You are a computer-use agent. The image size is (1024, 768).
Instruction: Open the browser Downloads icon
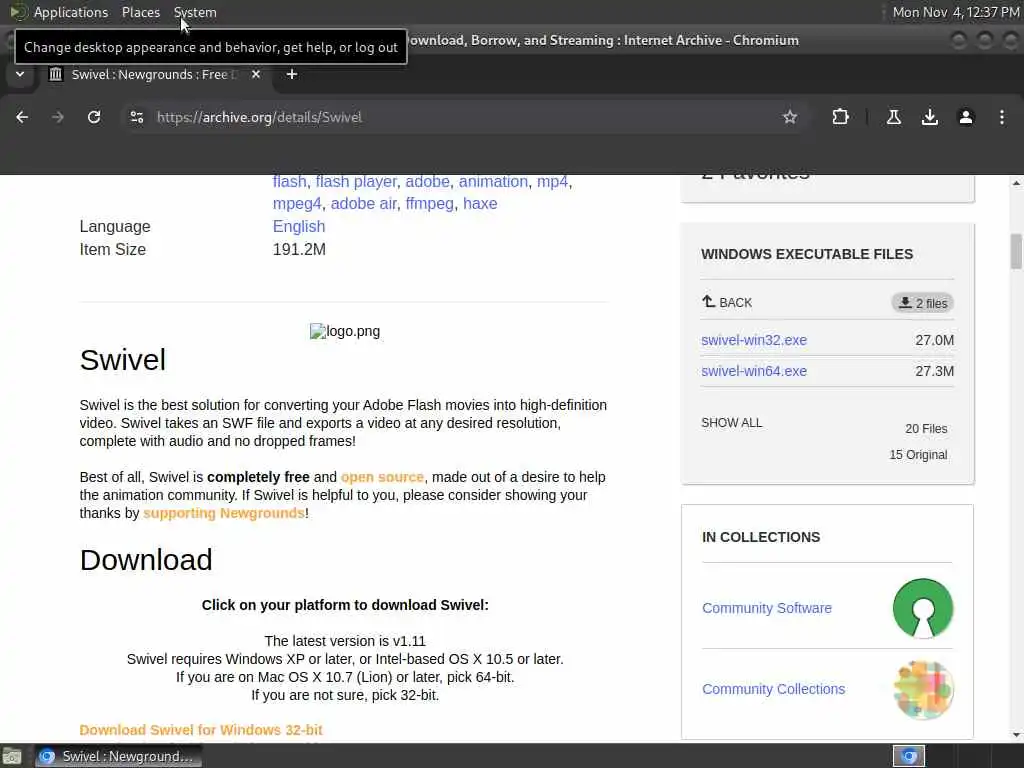[x=930, y=117]
